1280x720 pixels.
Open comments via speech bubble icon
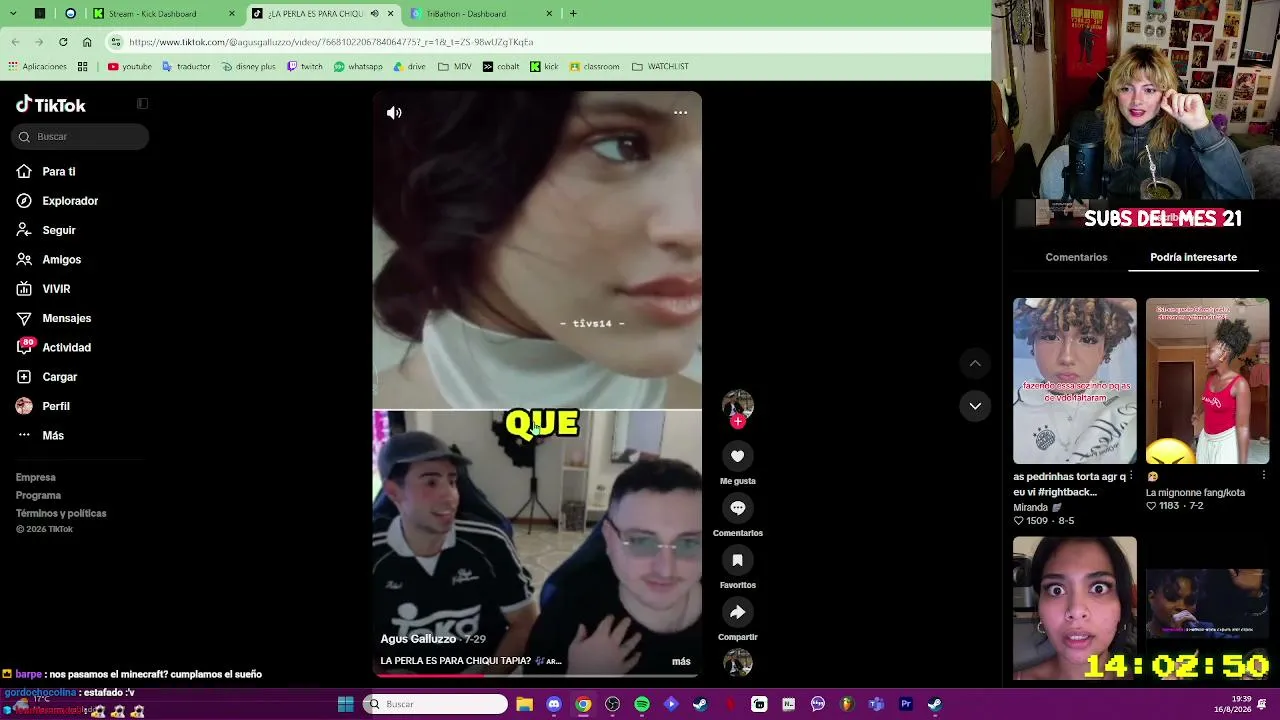coord(738,508)
